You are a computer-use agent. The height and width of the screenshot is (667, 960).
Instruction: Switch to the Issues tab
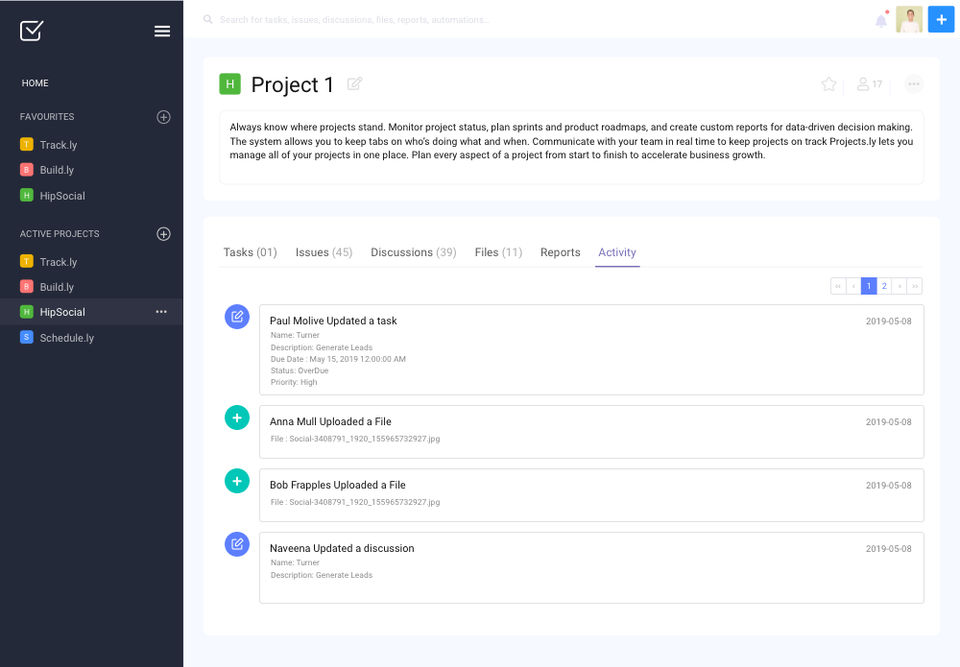[323, 252]
